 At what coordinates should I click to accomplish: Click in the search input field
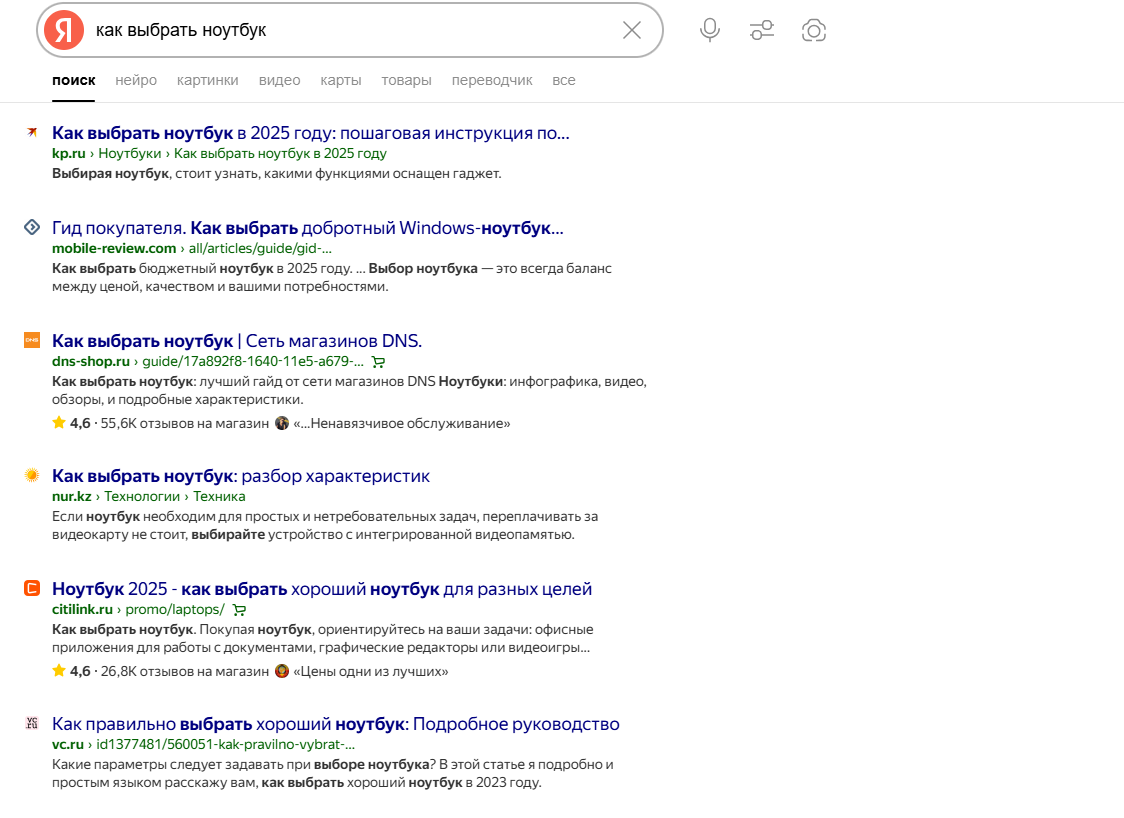351,30
